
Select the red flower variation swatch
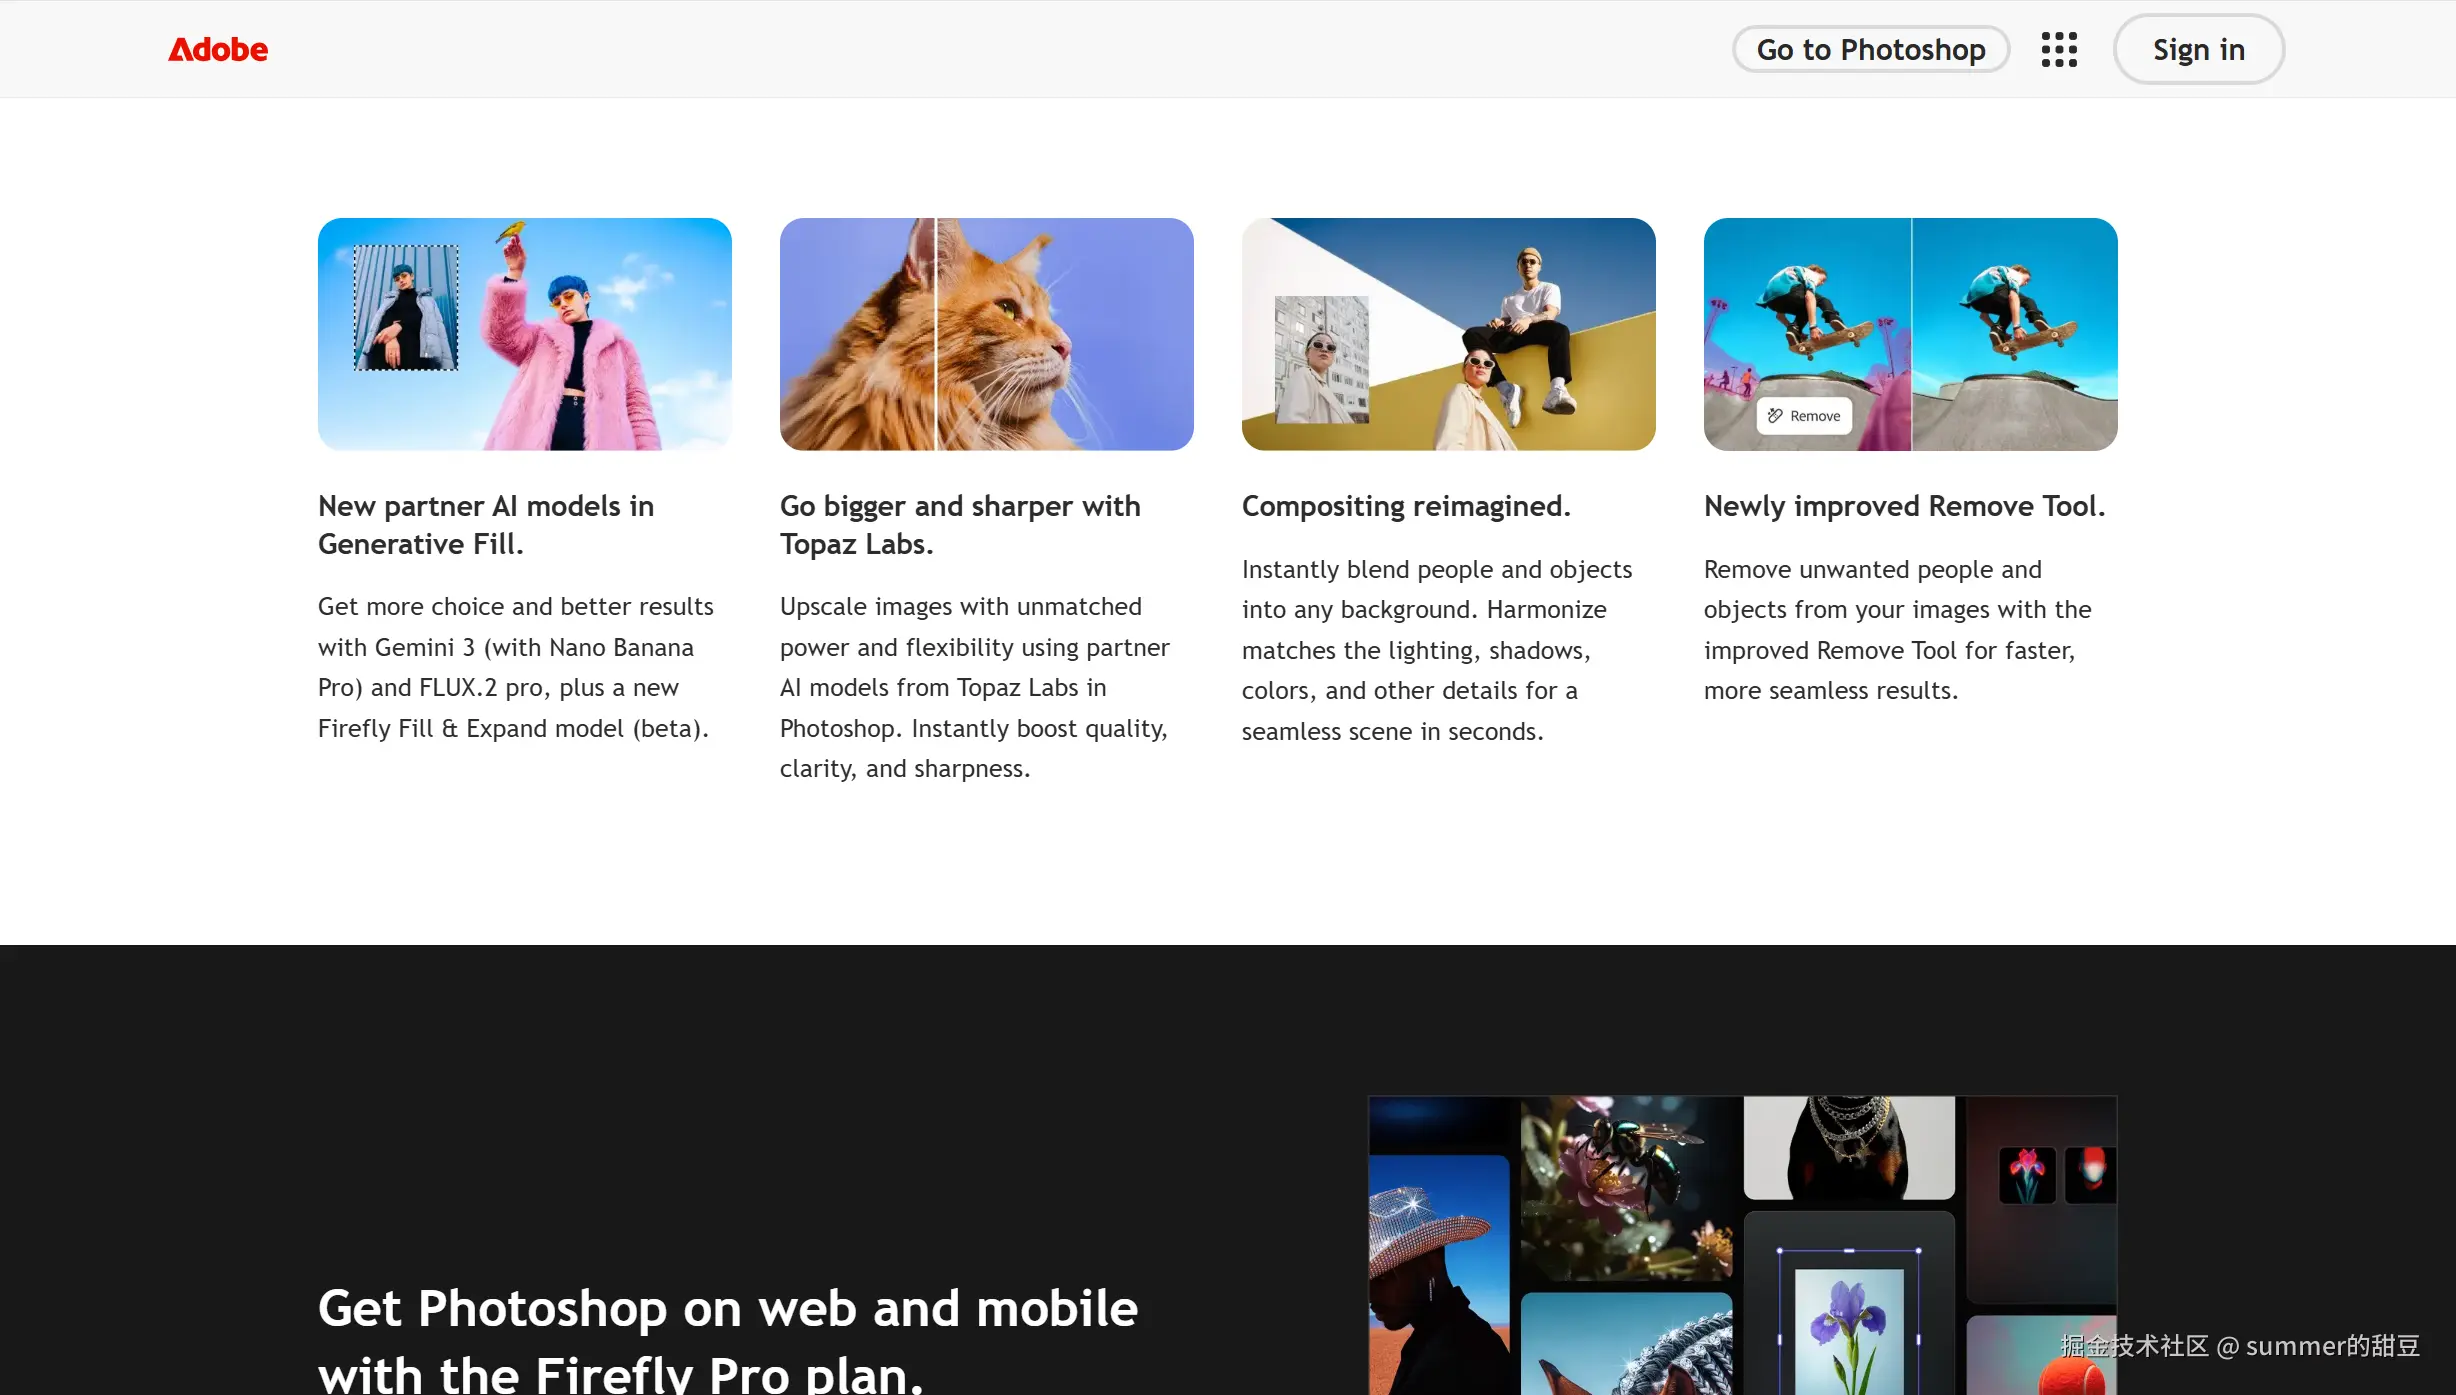point(2027,1174)
